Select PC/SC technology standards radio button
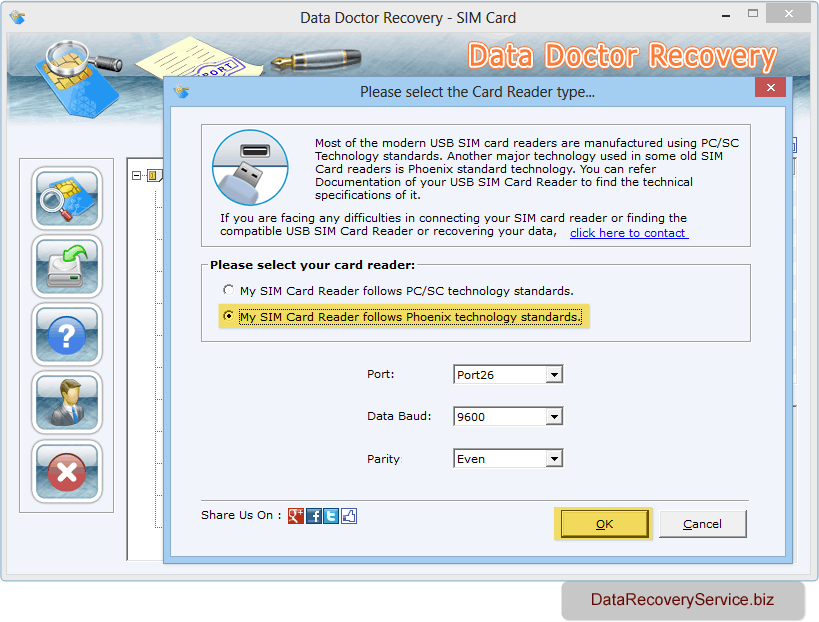Screen dimensions: 819x622 point(228,290)
